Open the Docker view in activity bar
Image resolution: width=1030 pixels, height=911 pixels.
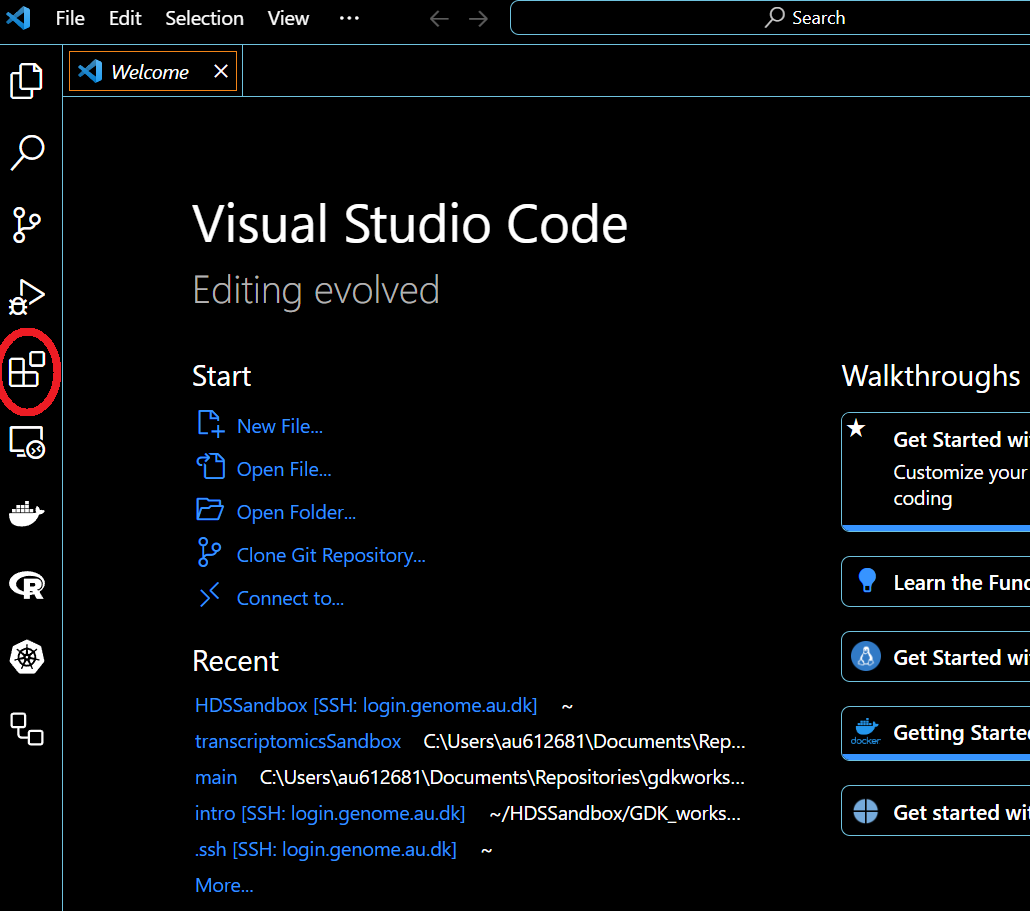pyautogui.click(x=27, y=514)
